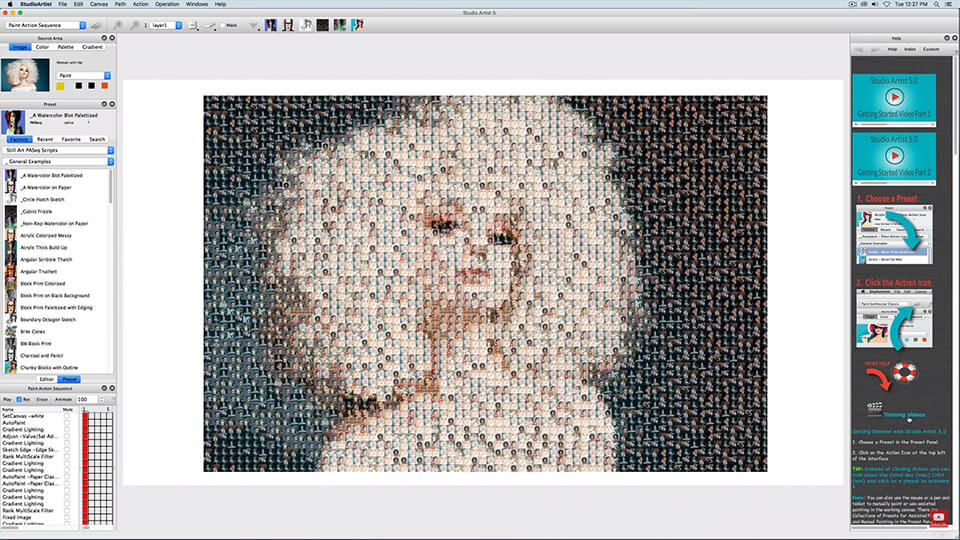Click the zoom-in magnifier toolbar icon
960x540 pixels.
tap(118, 25)
